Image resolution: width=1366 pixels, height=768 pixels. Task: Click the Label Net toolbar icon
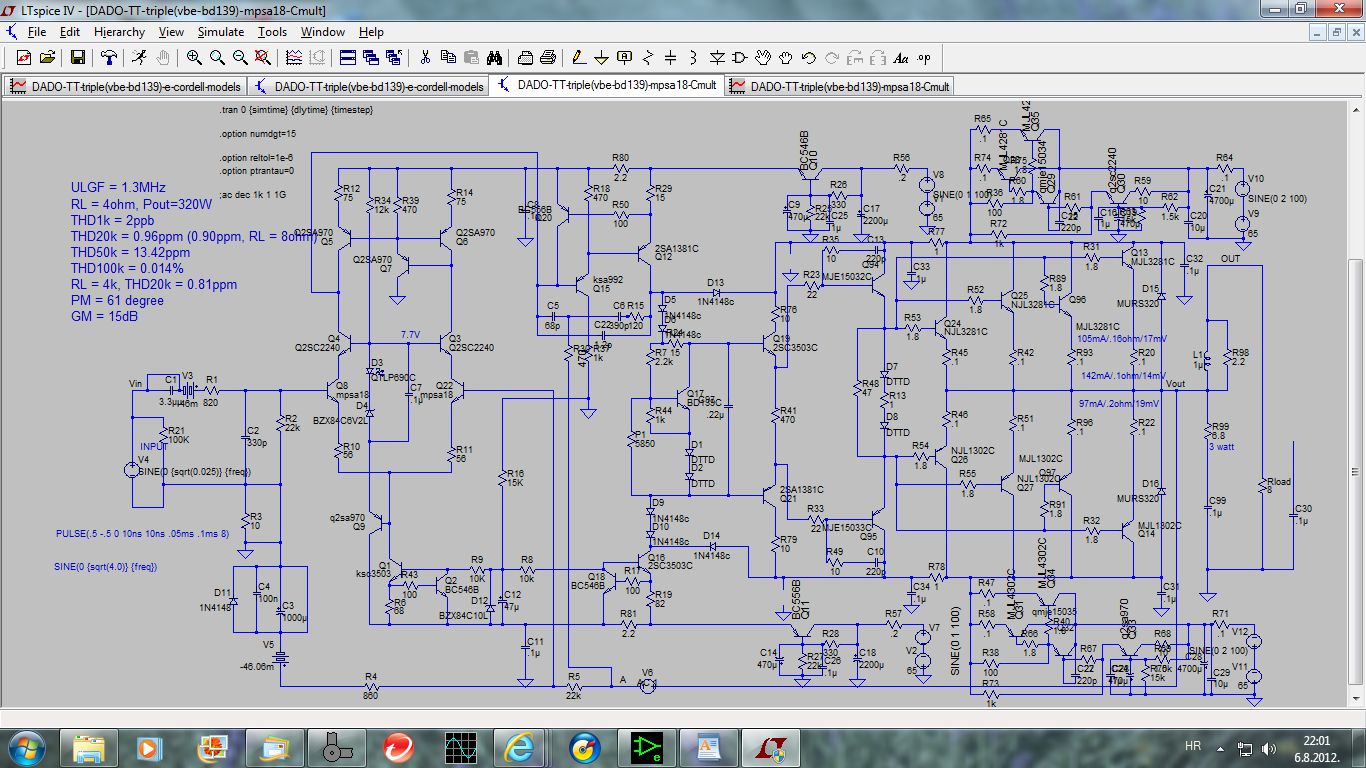click(x=625, y=57)
